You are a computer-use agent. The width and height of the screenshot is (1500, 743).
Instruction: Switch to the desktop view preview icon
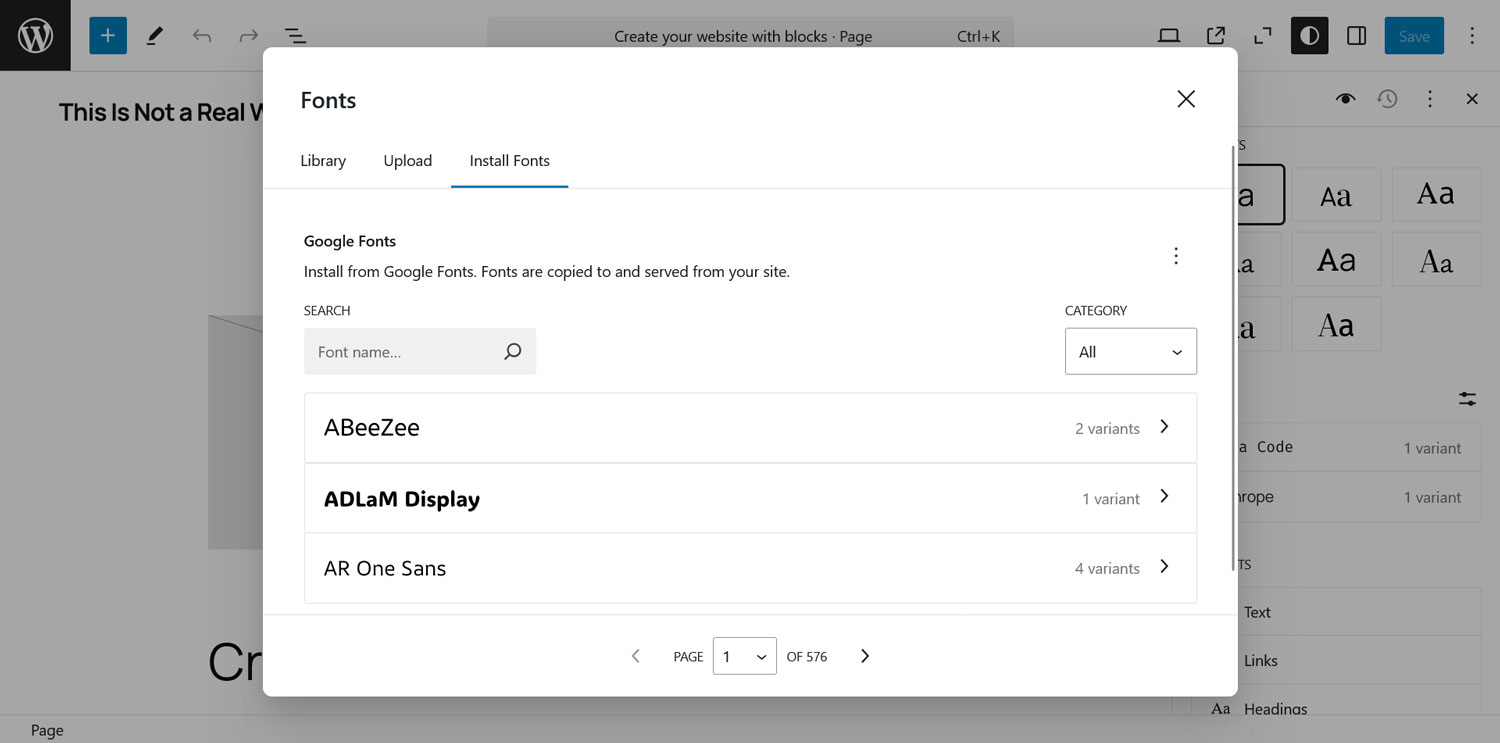[x=1169, y=36]
